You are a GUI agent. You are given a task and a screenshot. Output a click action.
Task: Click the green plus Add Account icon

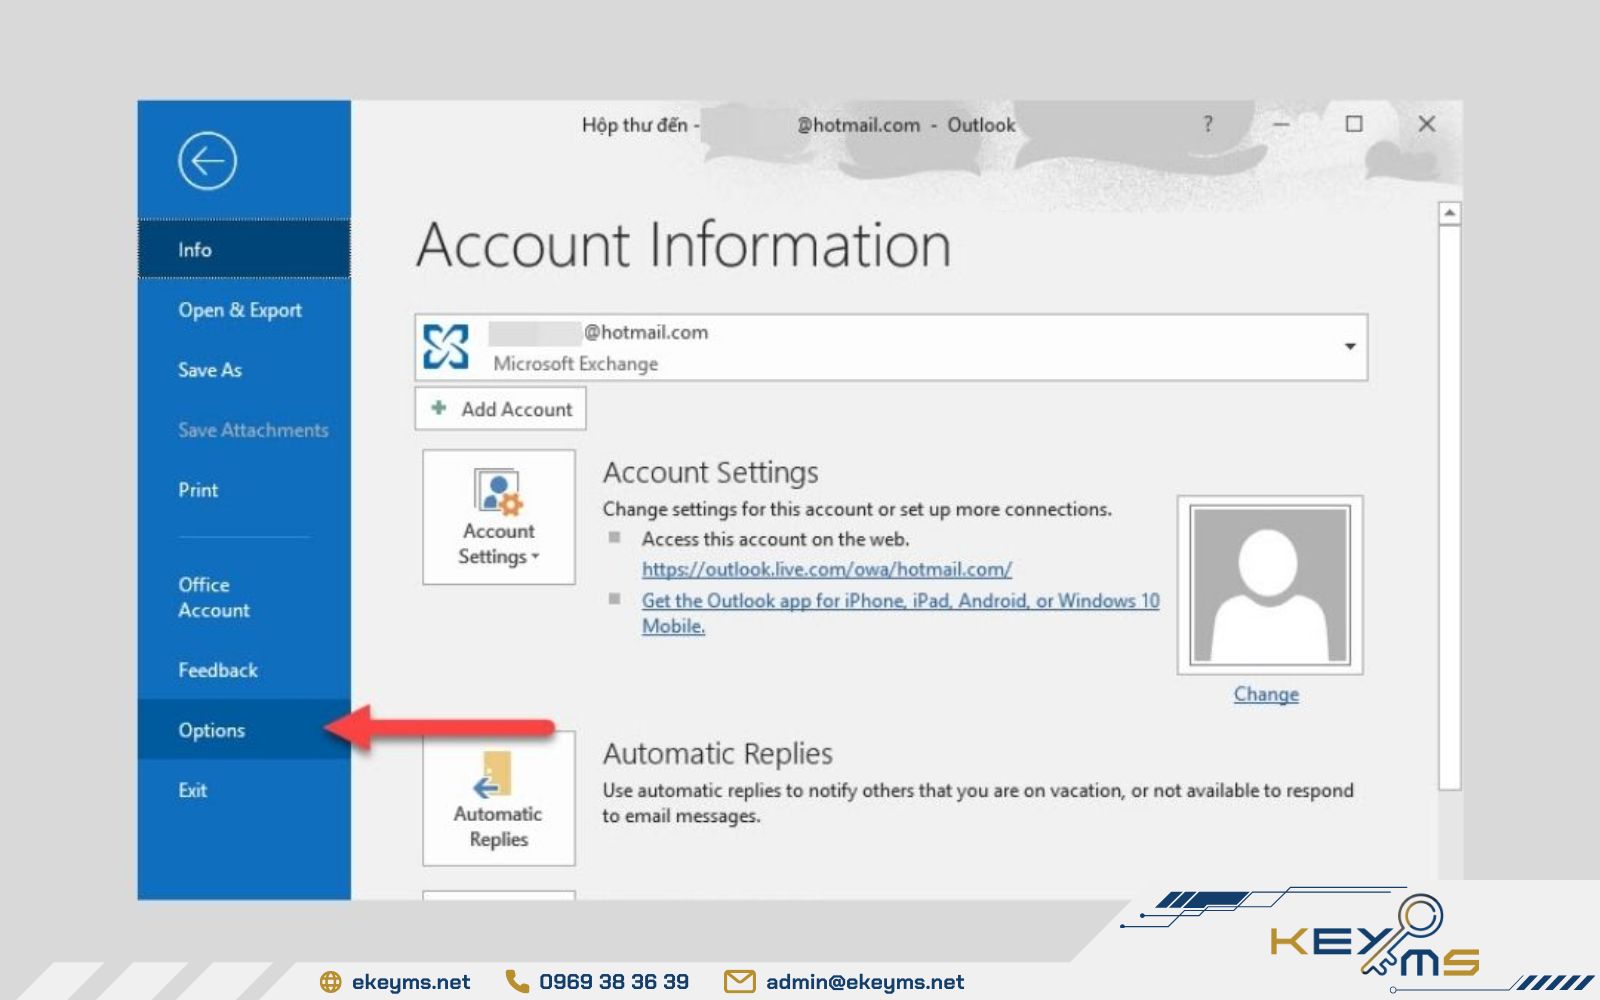(x=438, y=408)
